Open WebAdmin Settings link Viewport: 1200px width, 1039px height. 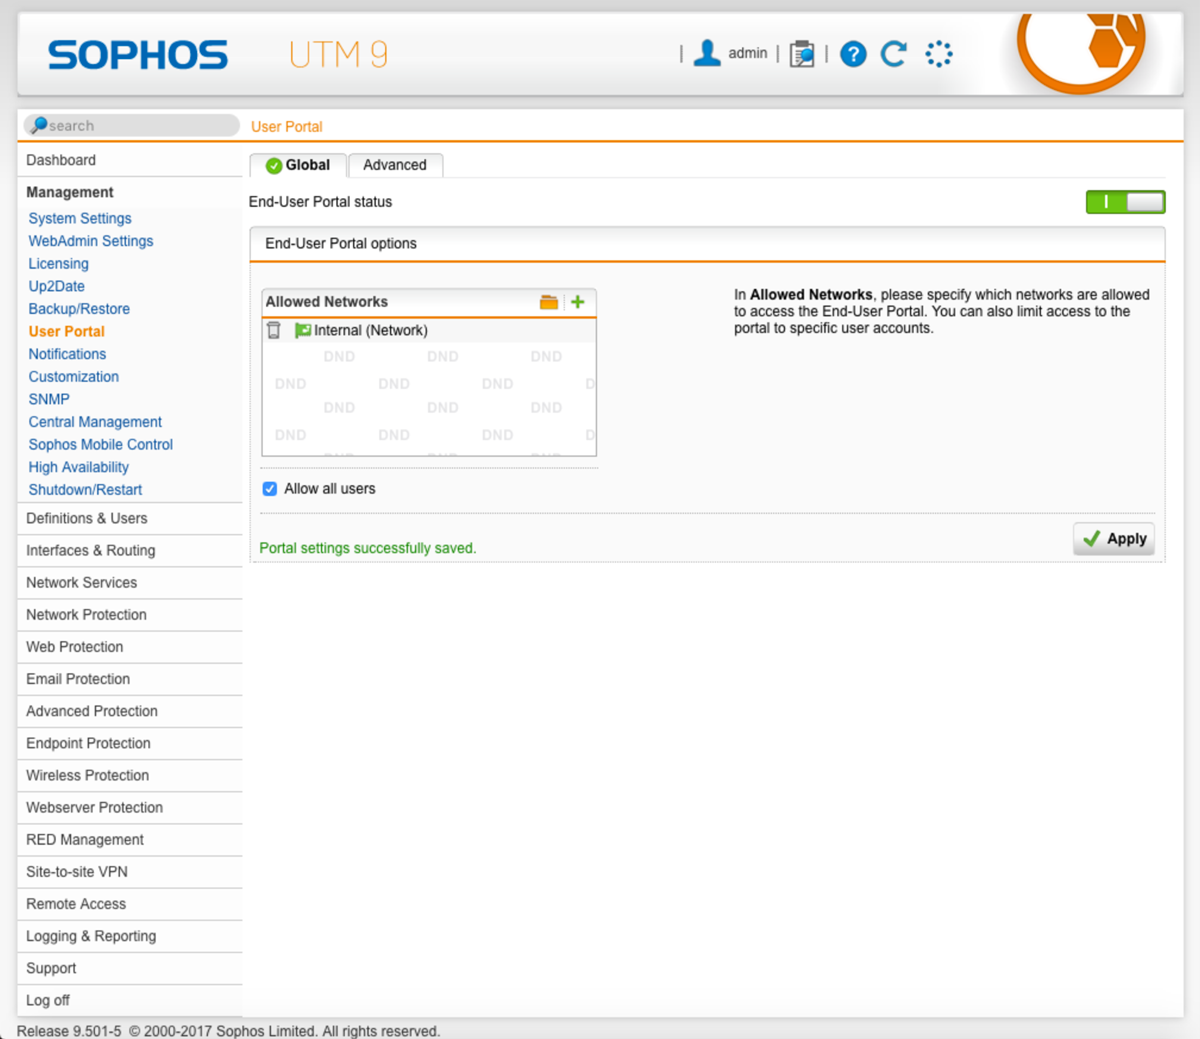[91, 241]
